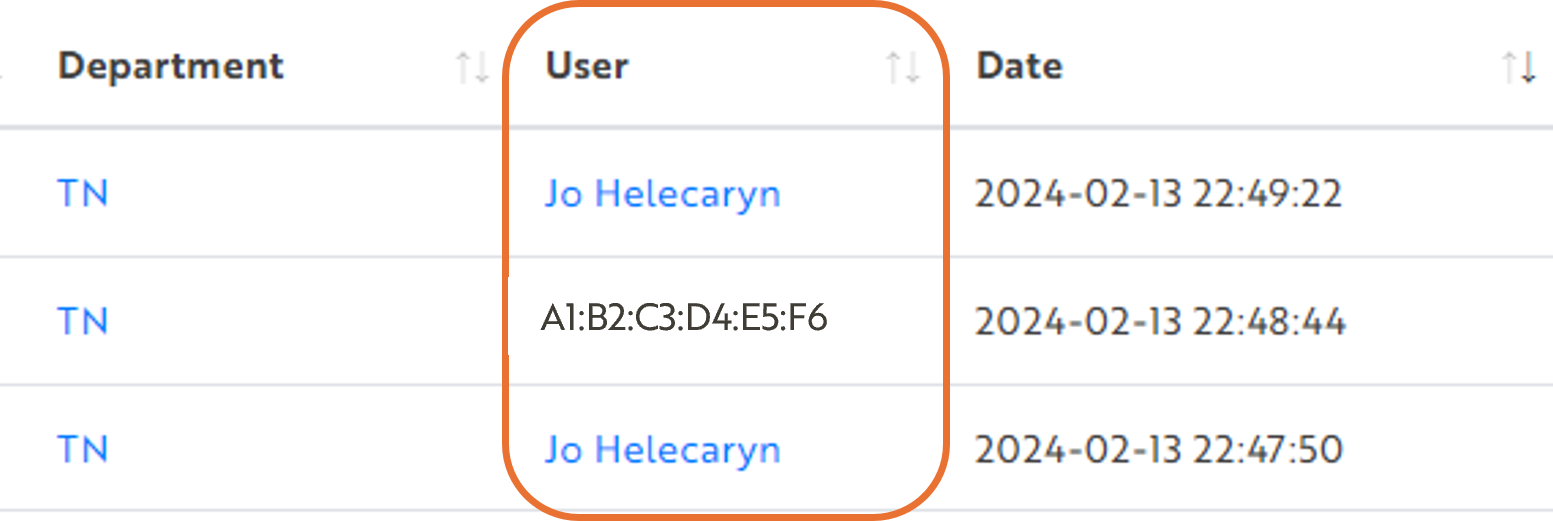Screen dimensions: 1553x521
Task: Click blank space between Date header and its sort icon
Action: tap(1280, 68)
